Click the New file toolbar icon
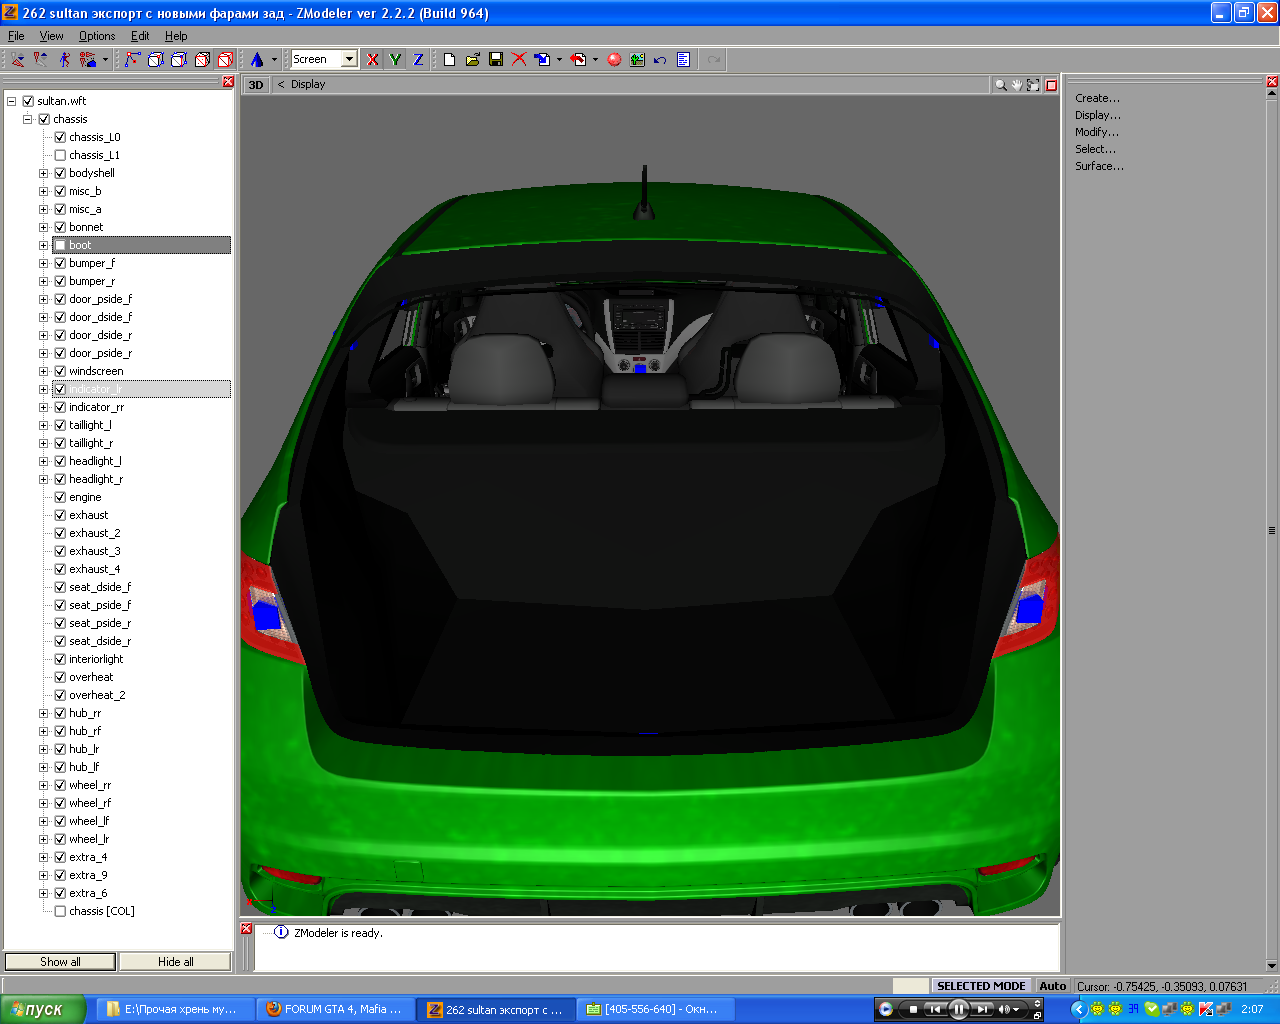 click(449, 60)
